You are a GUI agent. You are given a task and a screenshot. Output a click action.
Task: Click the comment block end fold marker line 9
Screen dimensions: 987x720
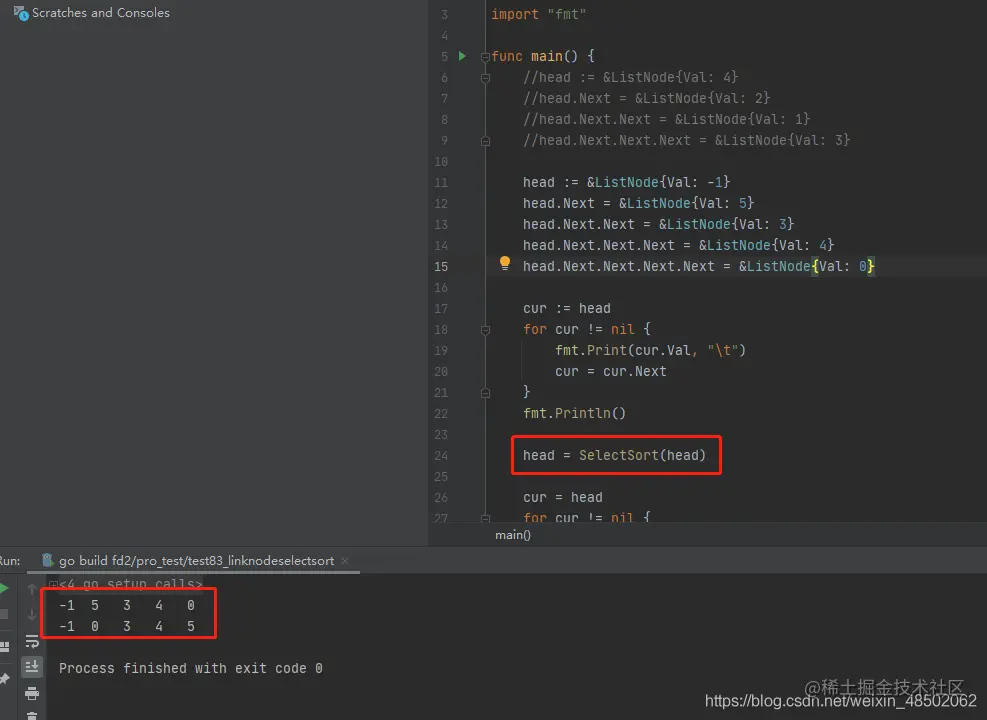tap(485, 141)
